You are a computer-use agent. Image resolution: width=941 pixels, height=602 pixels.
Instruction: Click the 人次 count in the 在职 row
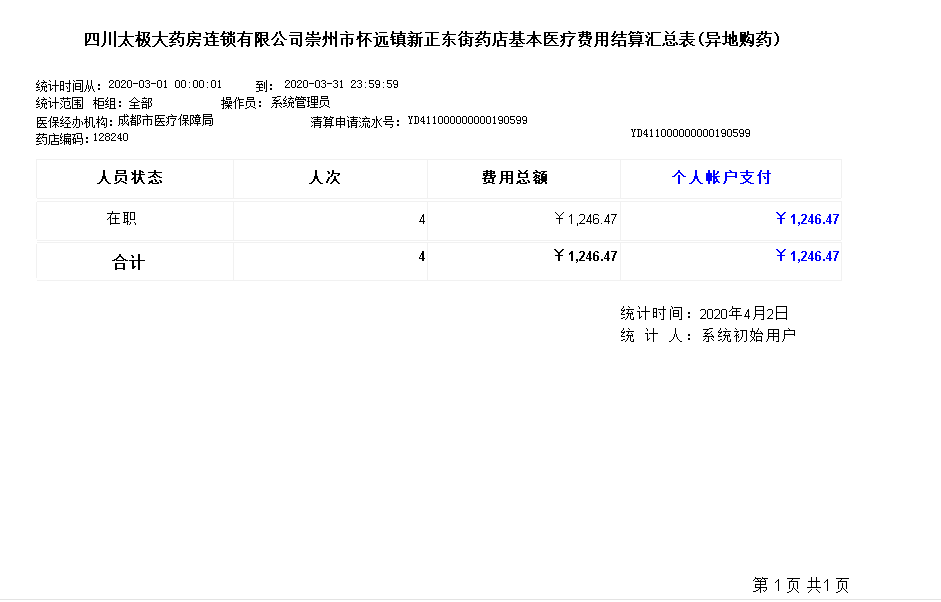click(x=422, y=220)
